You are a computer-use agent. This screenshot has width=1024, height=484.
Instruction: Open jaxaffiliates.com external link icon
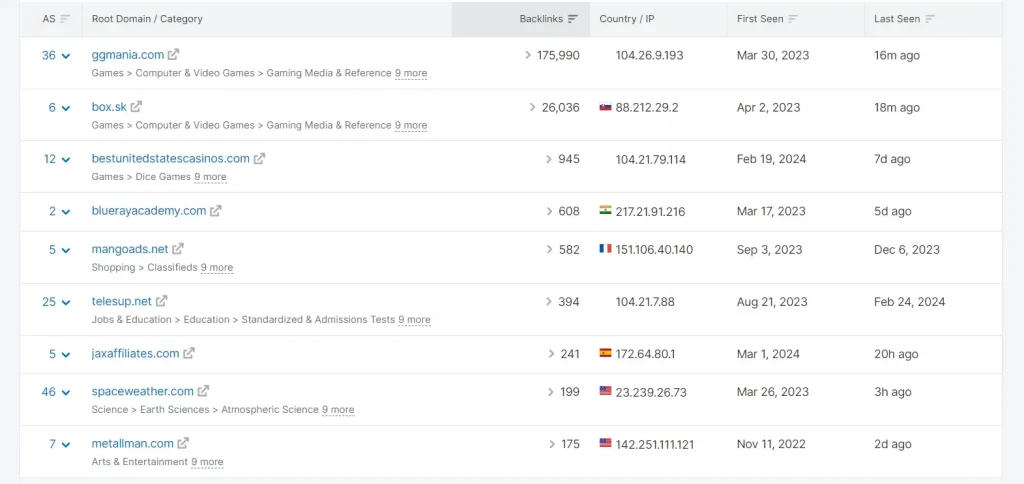pos(189,354)
